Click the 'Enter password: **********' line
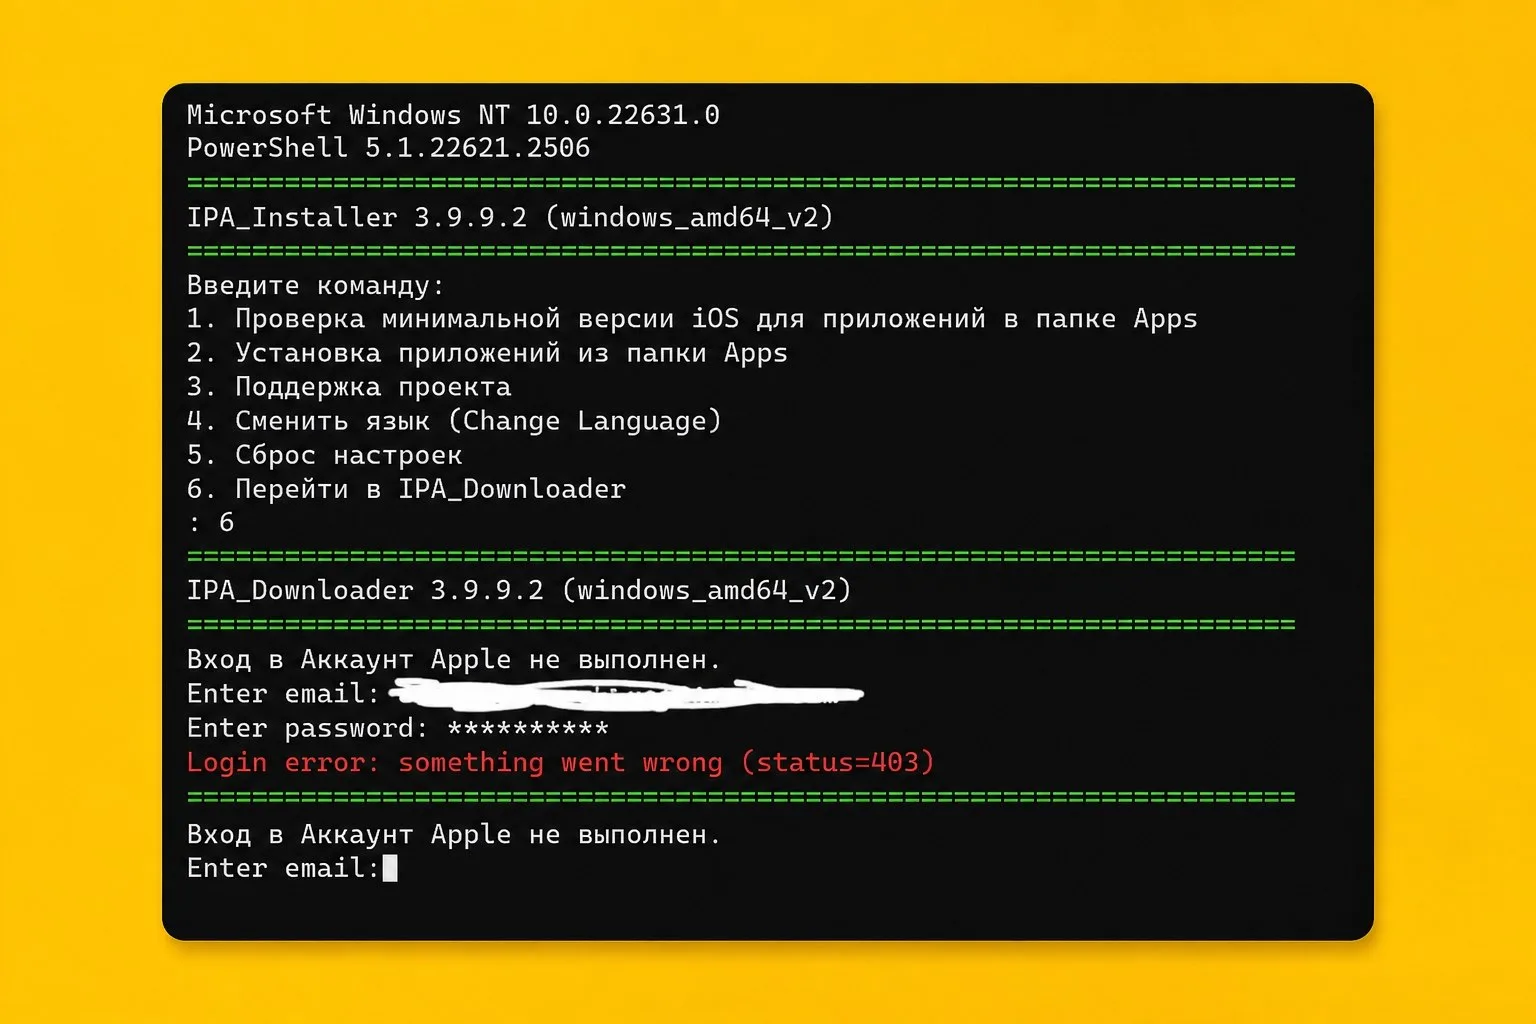 [x=397, y=729]
